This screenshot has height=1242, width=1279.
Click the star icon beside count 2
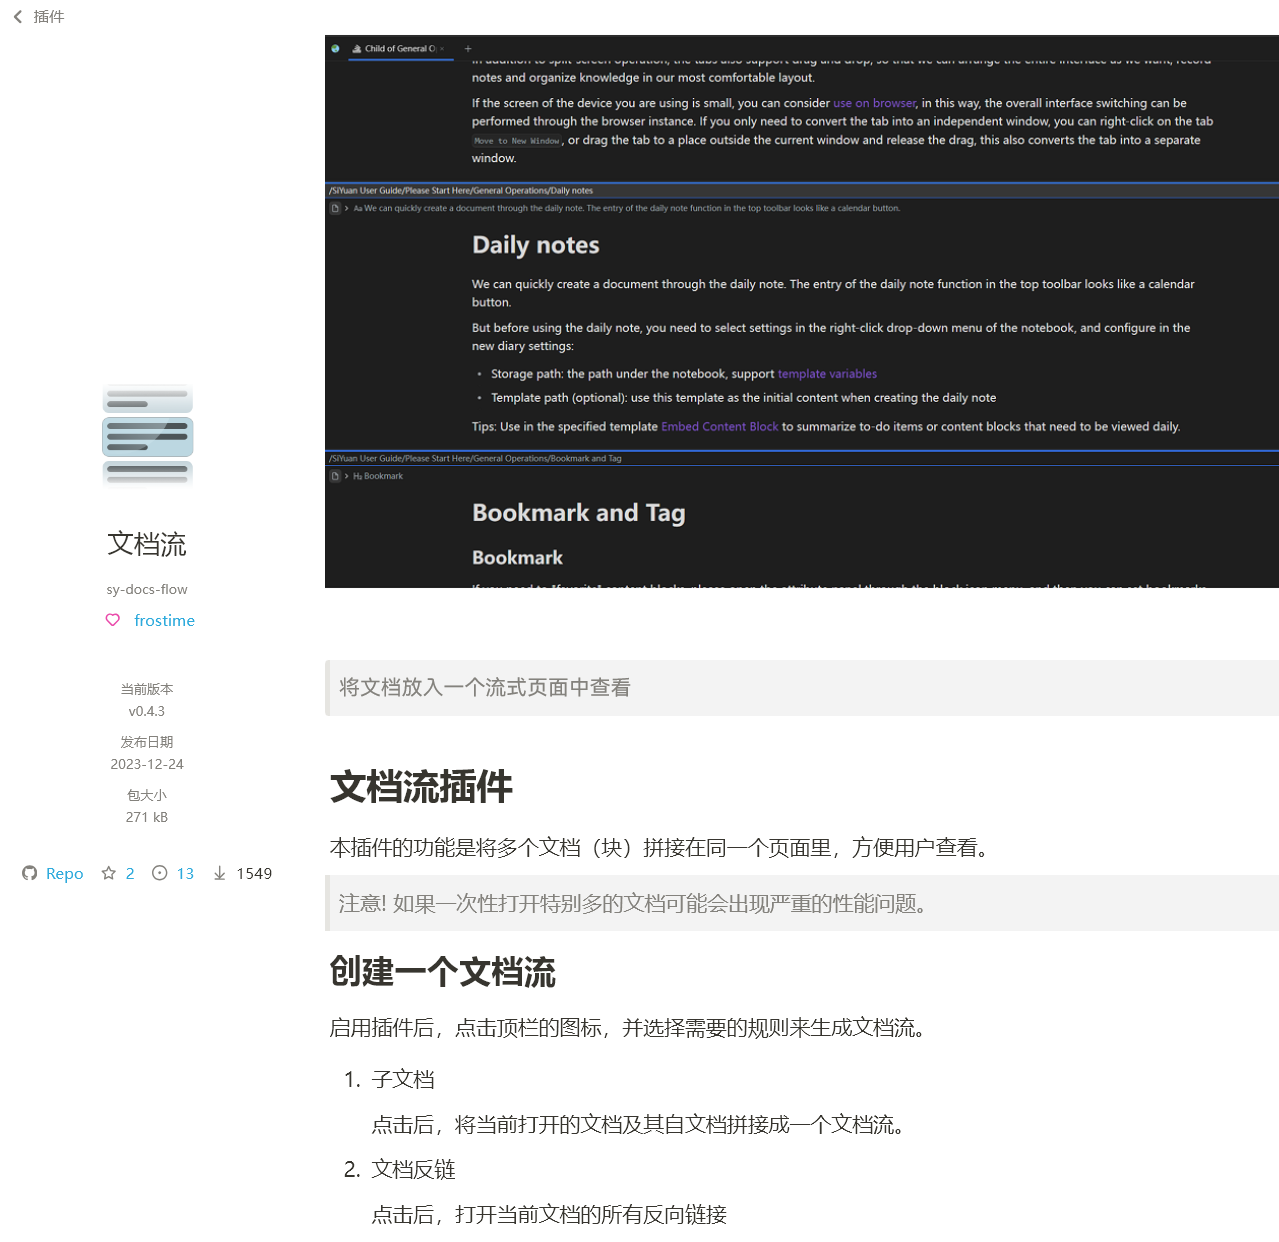pos(109,873)
